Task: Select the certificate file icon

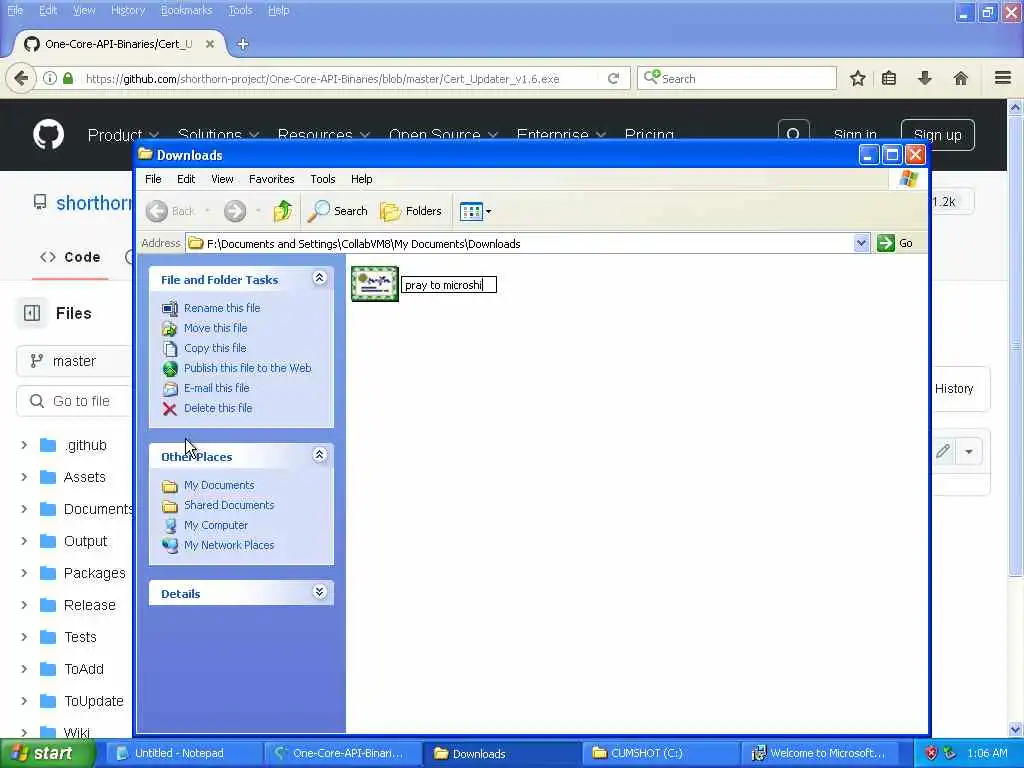Action: (375, 284)
